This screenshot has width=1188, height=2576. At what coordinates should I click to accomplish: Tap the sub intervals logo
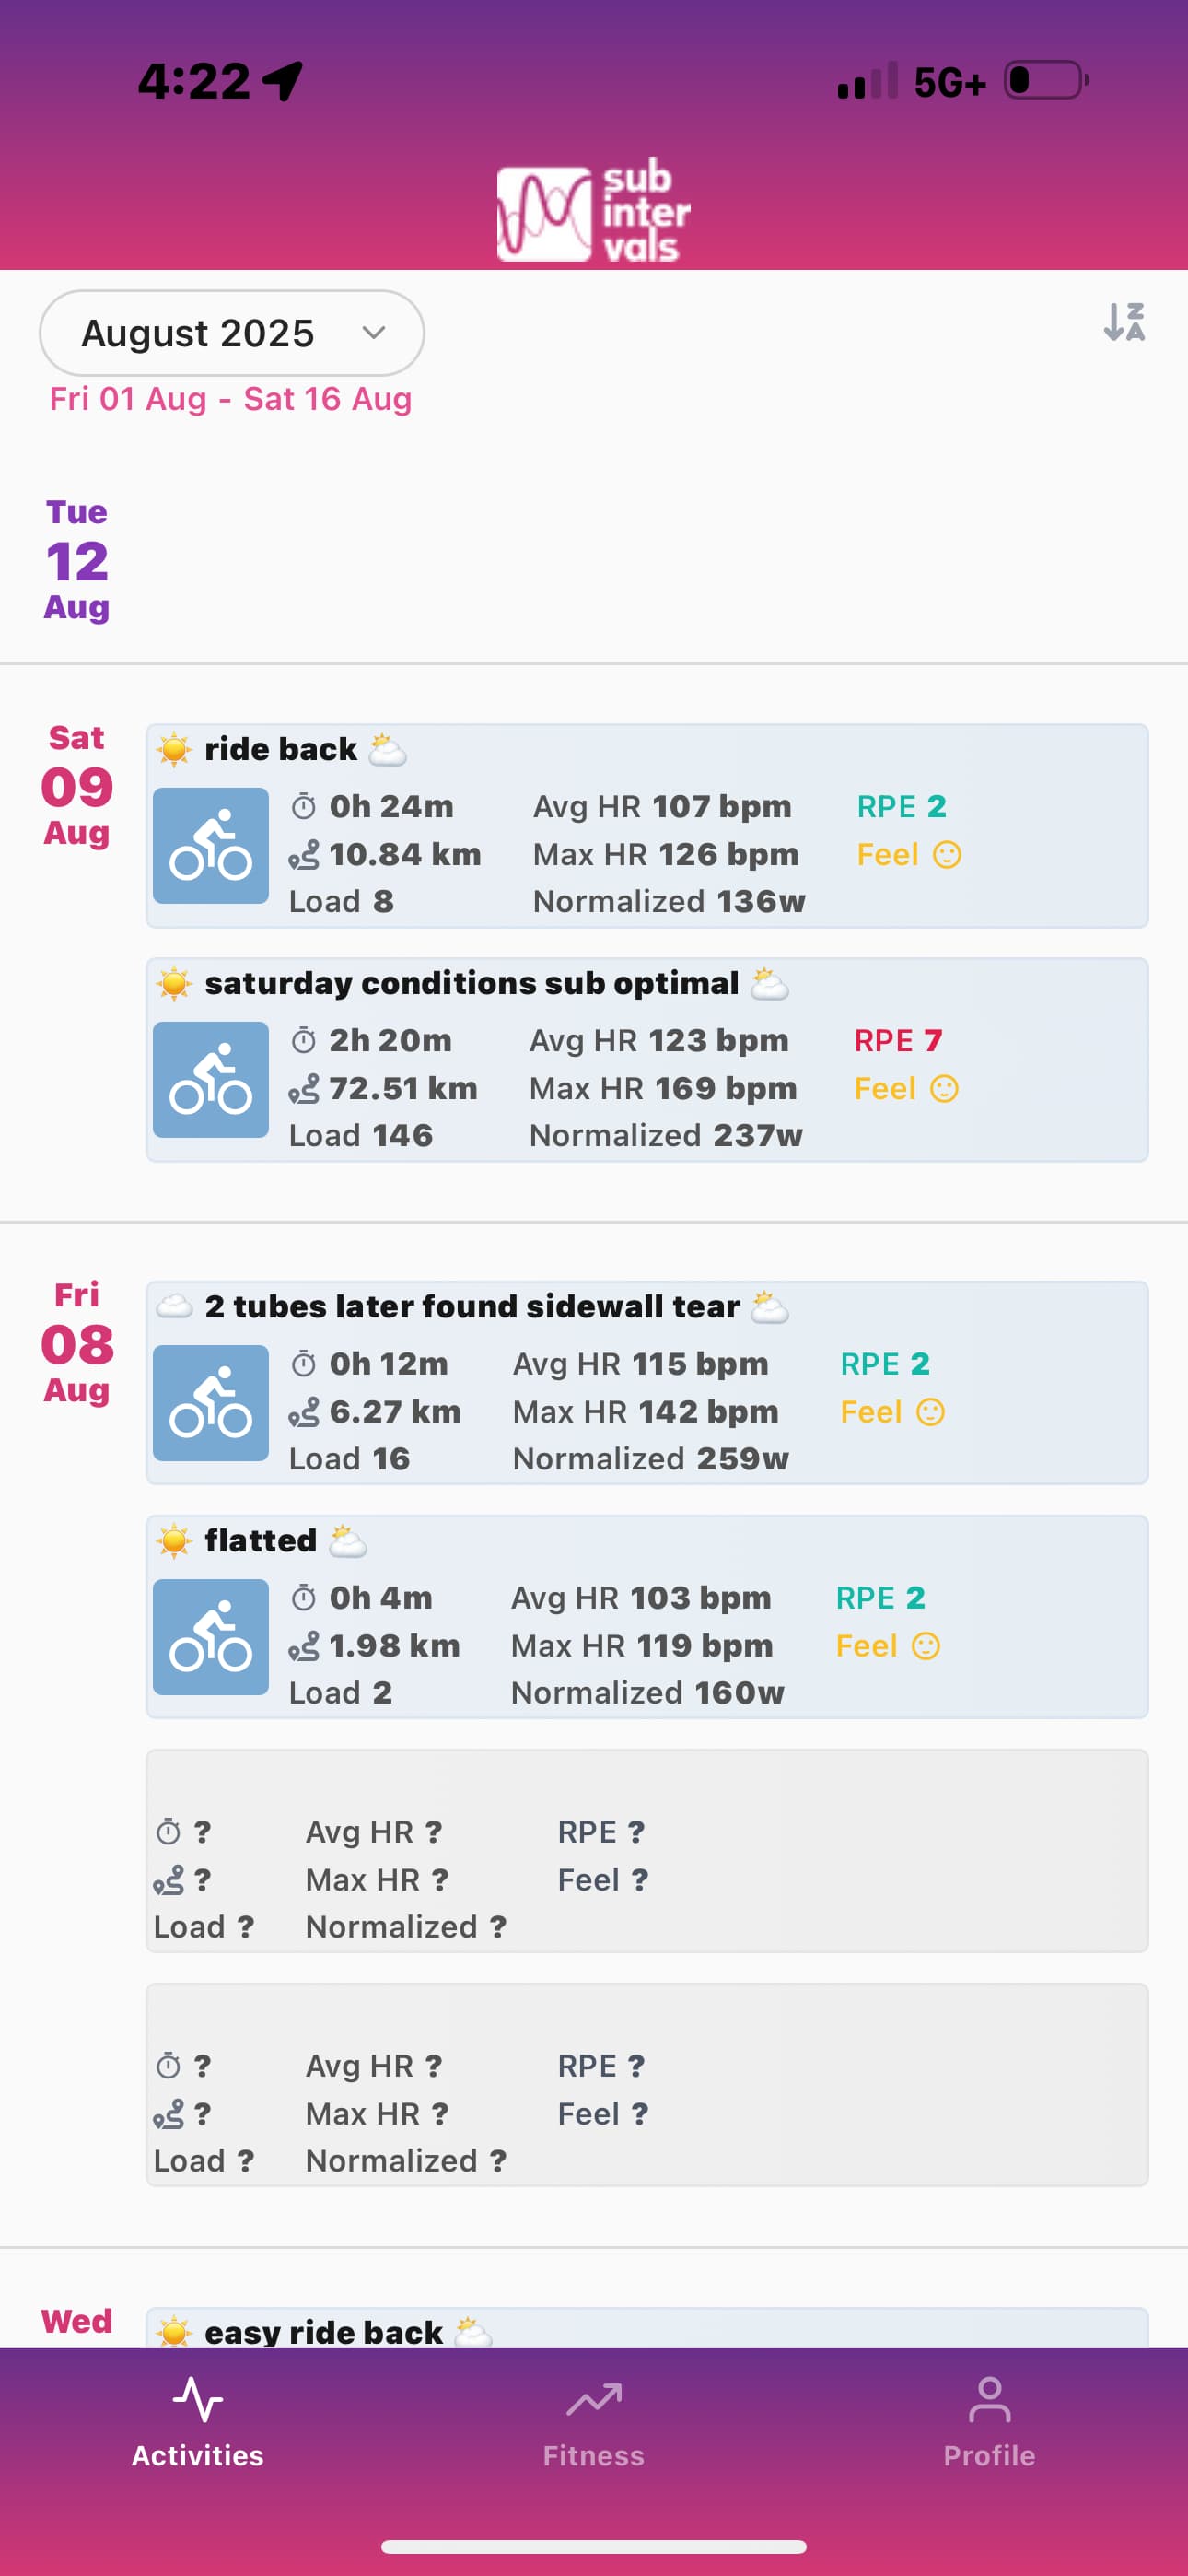tap(594, 212)
